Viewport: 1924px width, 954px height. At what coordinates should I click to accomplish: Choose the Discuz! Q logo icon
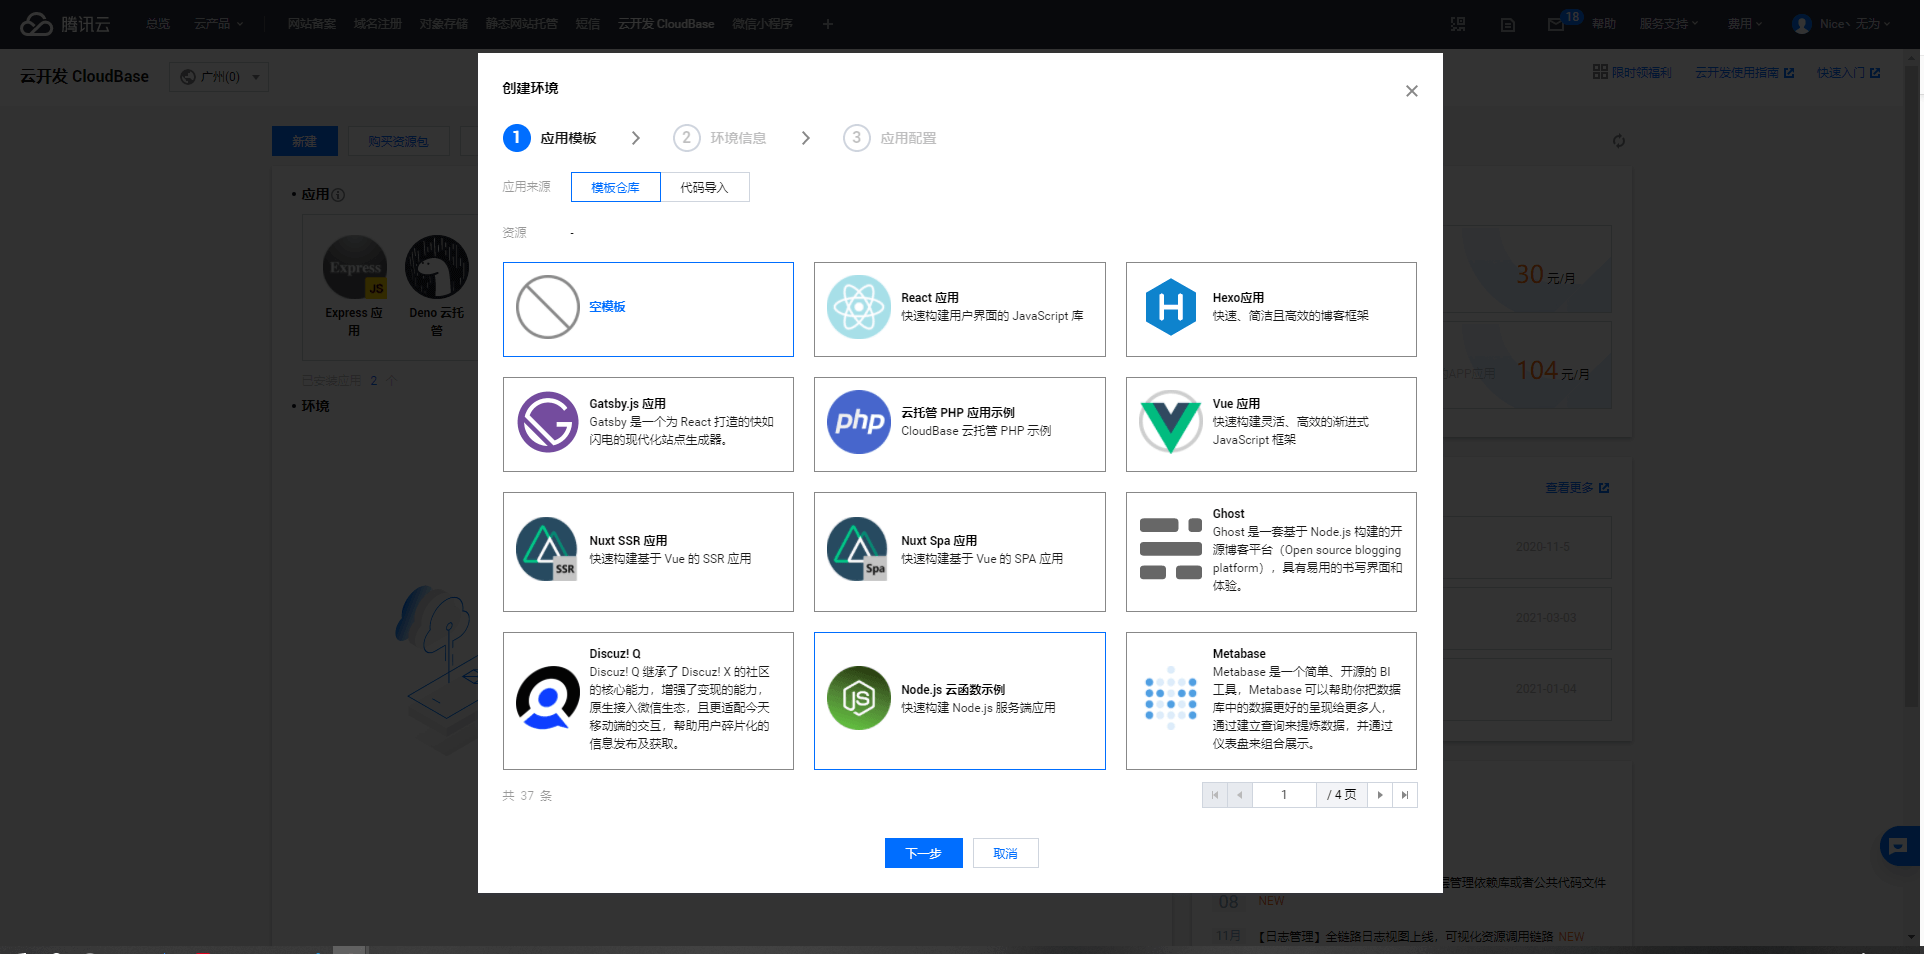pos(547,698)
